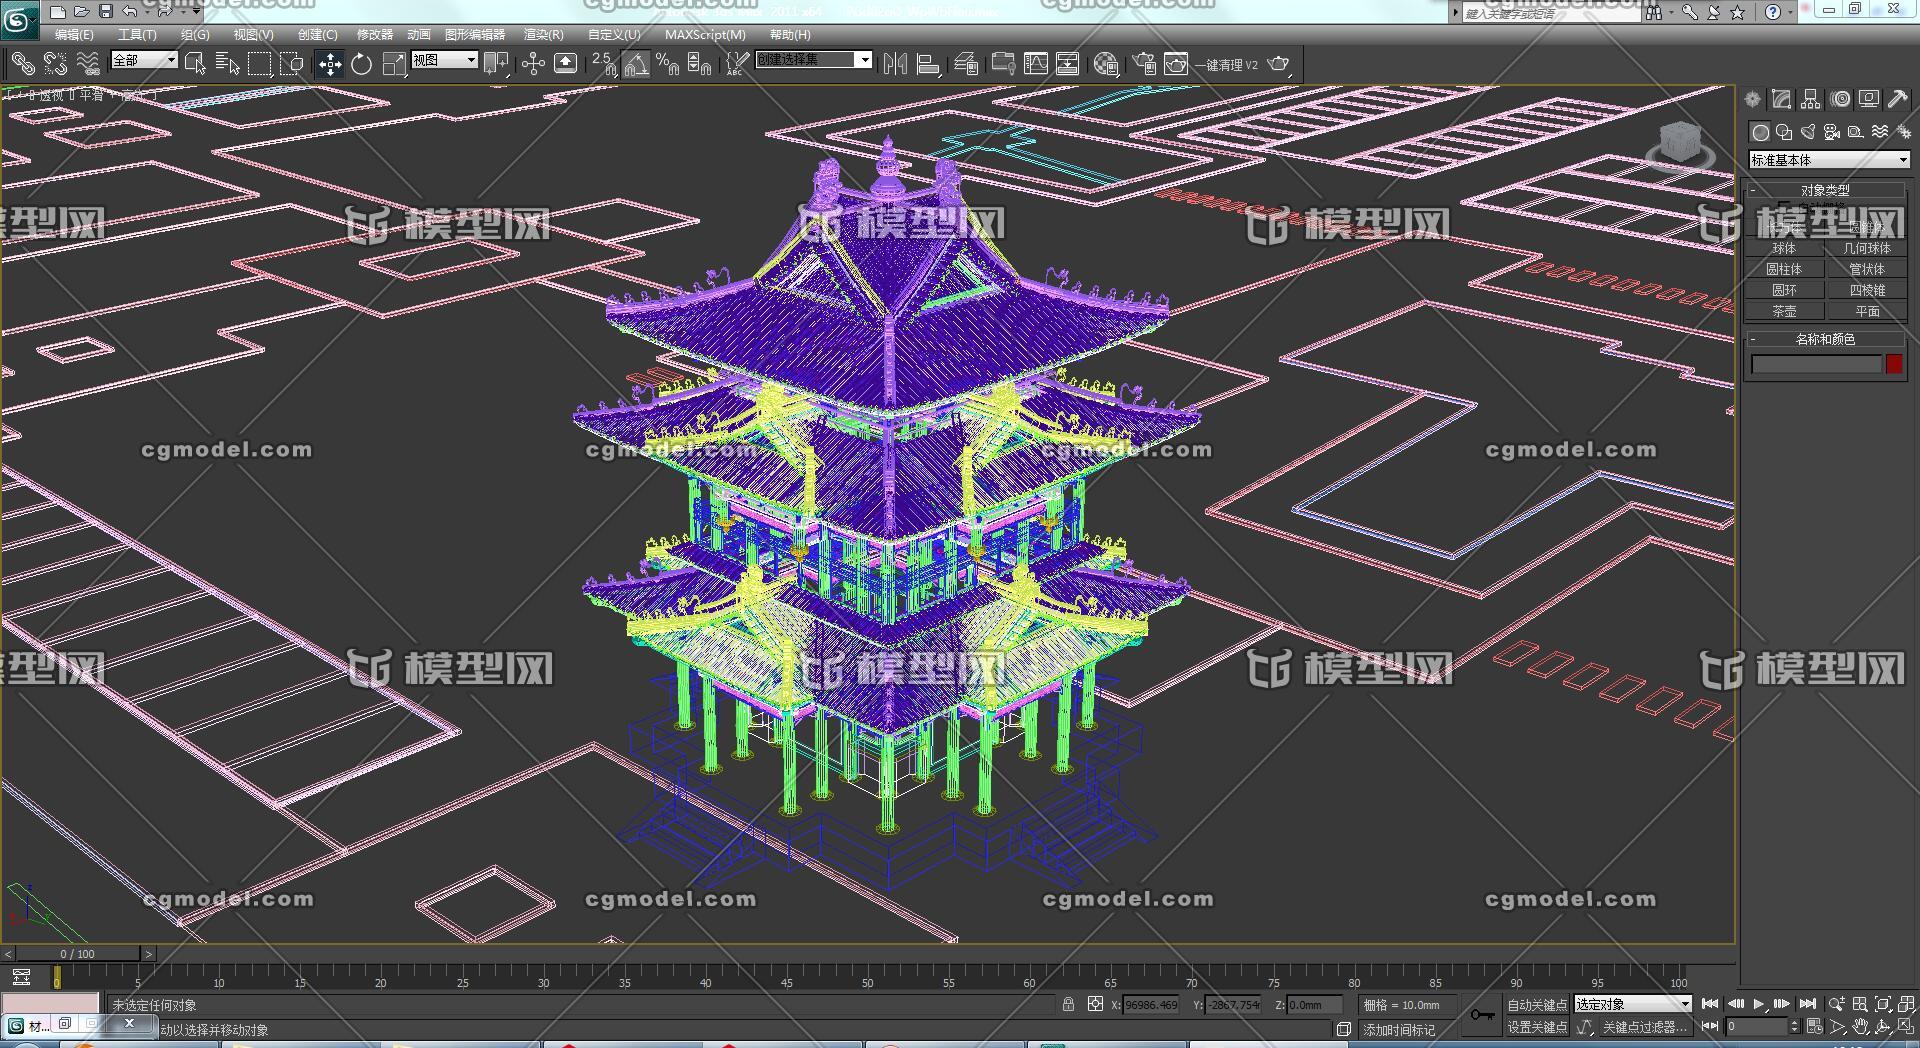Switch to the Utilities hammer panel tab
Image resolution: width=1920 pixels, height=1048 pixels.
1897,99
